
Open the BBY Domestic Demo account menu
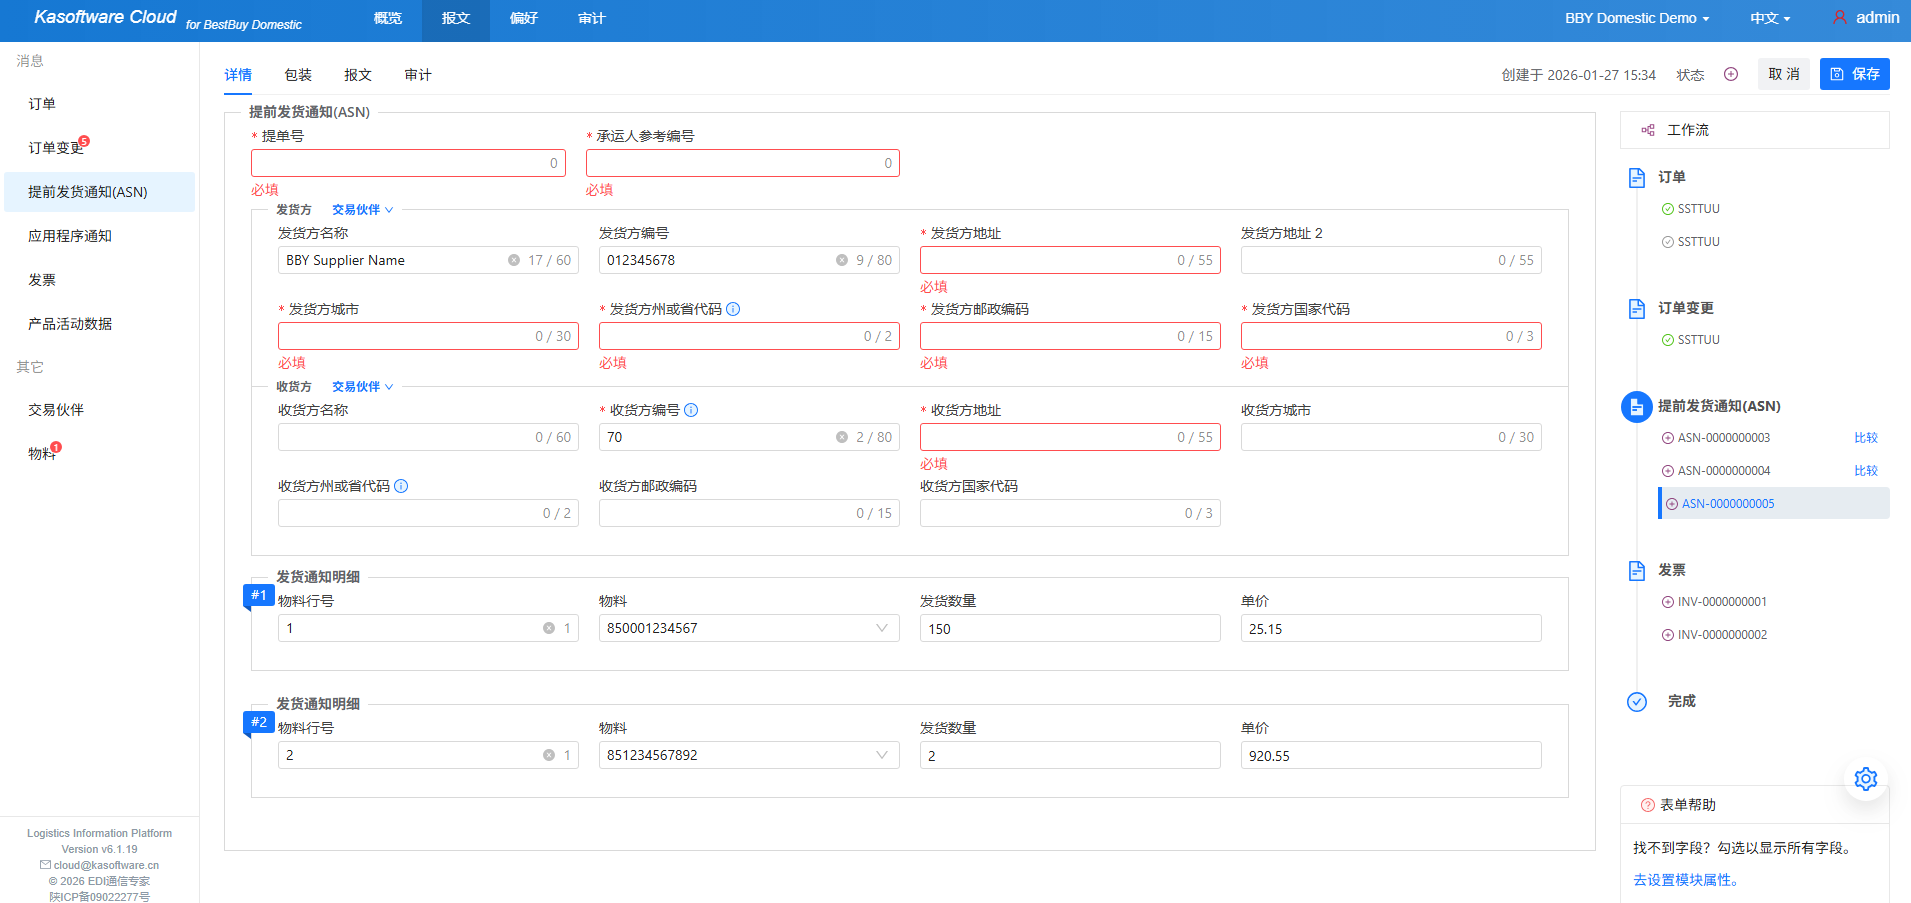(x=1636, y=18)
